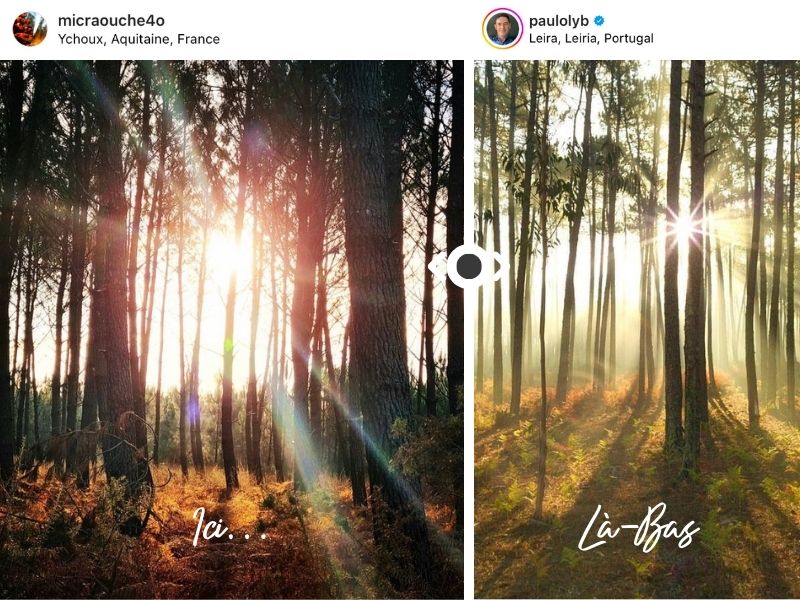Click the sun starburst in the right photo
This screenshot has width=800, height=600.
pos(684,226)
